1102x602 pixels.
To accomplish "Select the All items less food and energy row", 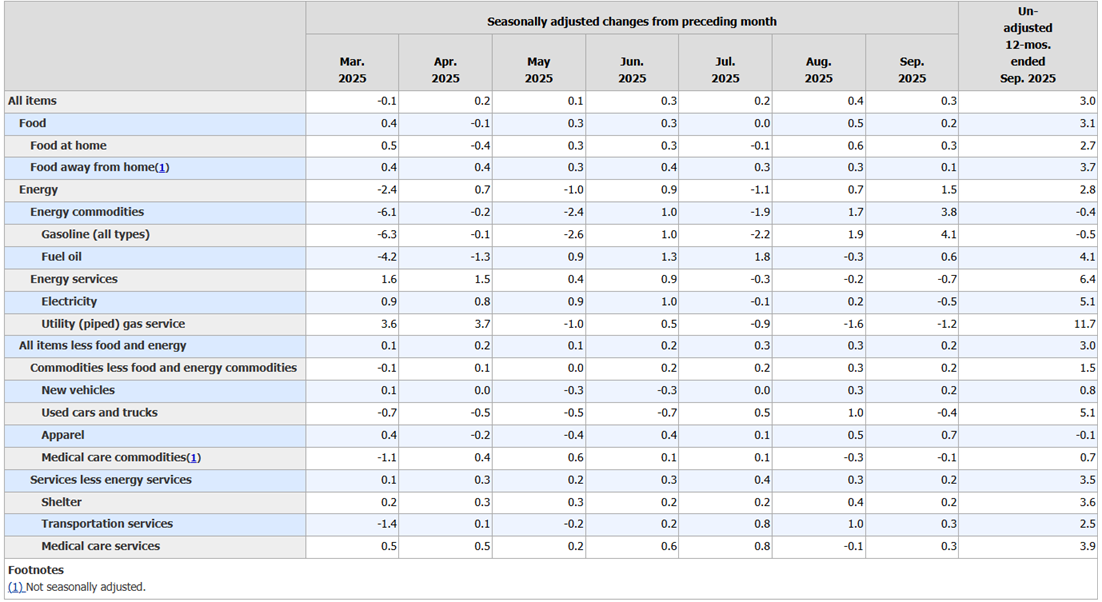I will 551,346.
